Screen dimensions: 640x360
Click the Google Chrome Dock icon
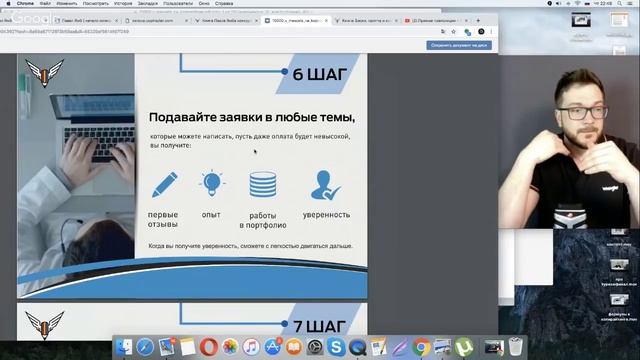(x=421, y=347)
